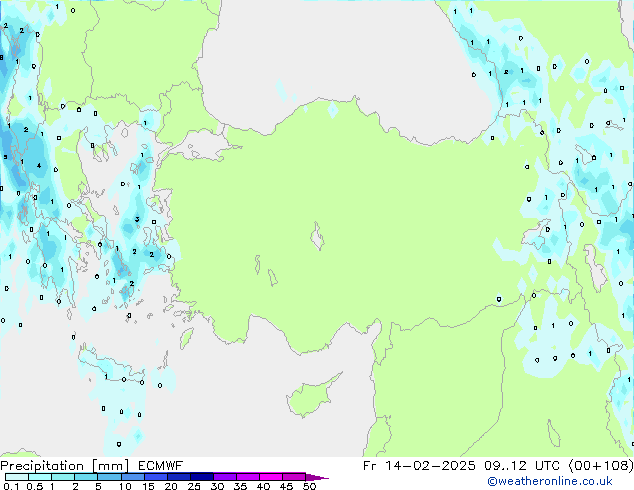Click the '35' legend scale label
634x490 pixels.
(240, 486)
